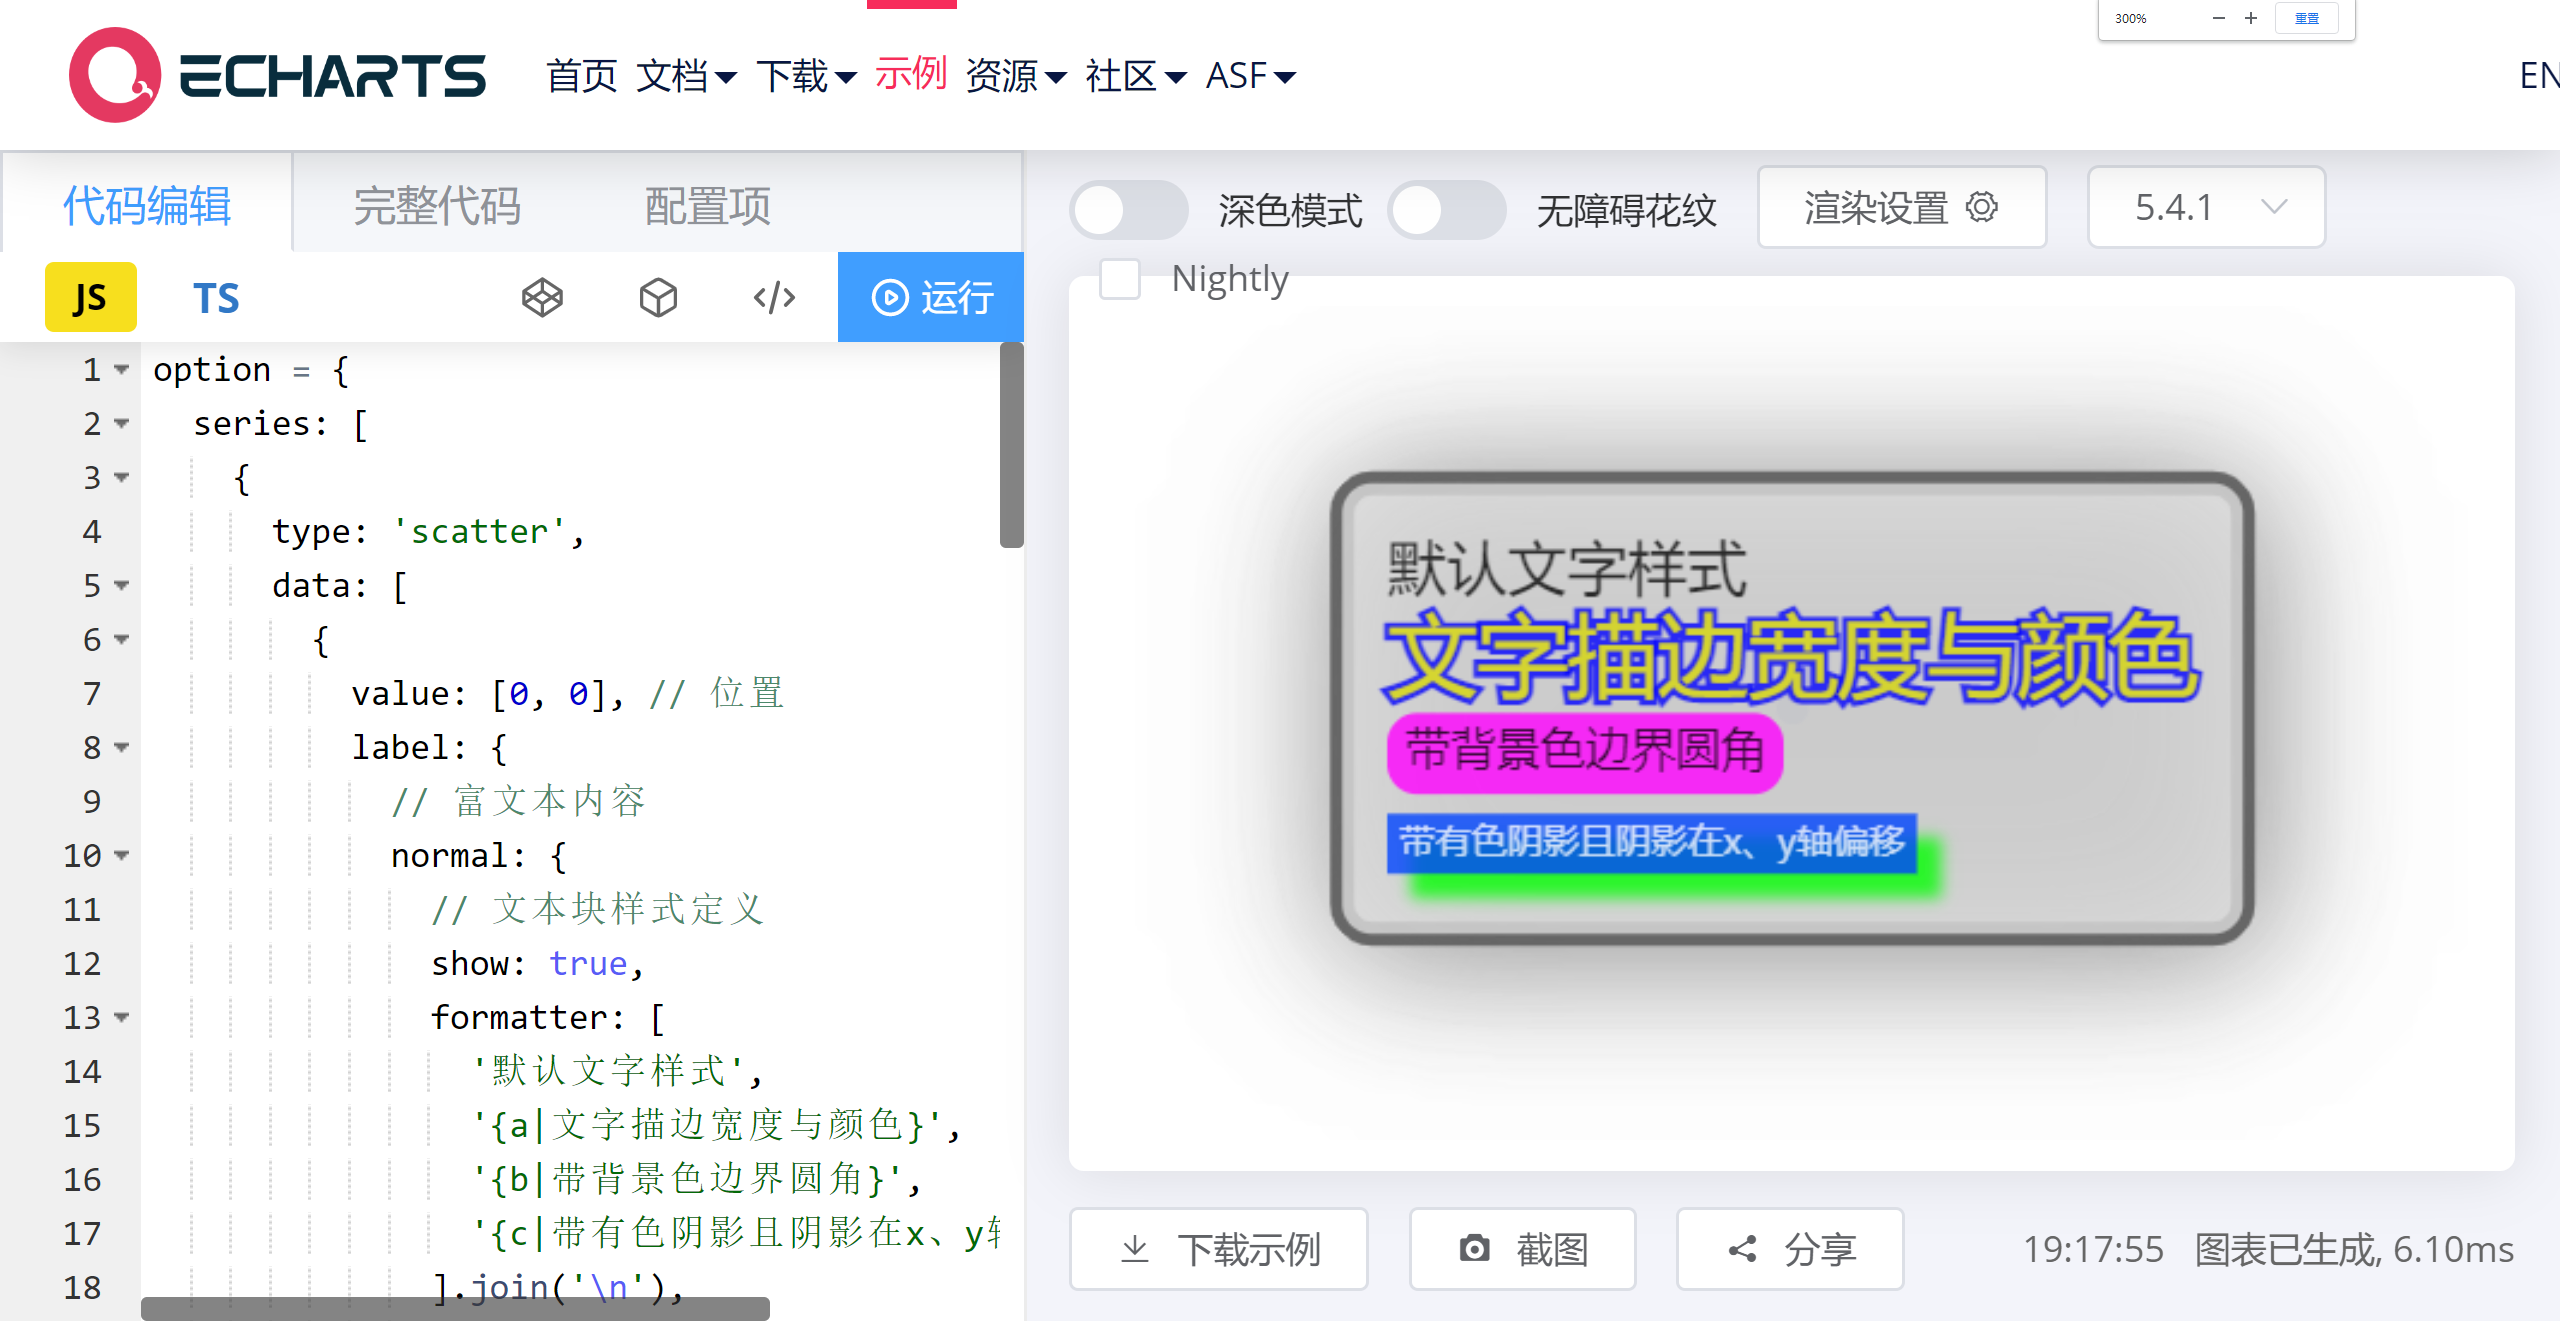Viewport: 2560px width, 1321px height.
Task: Click the magenta 带背景色边界圆角 label
Action: (1585, 751)
